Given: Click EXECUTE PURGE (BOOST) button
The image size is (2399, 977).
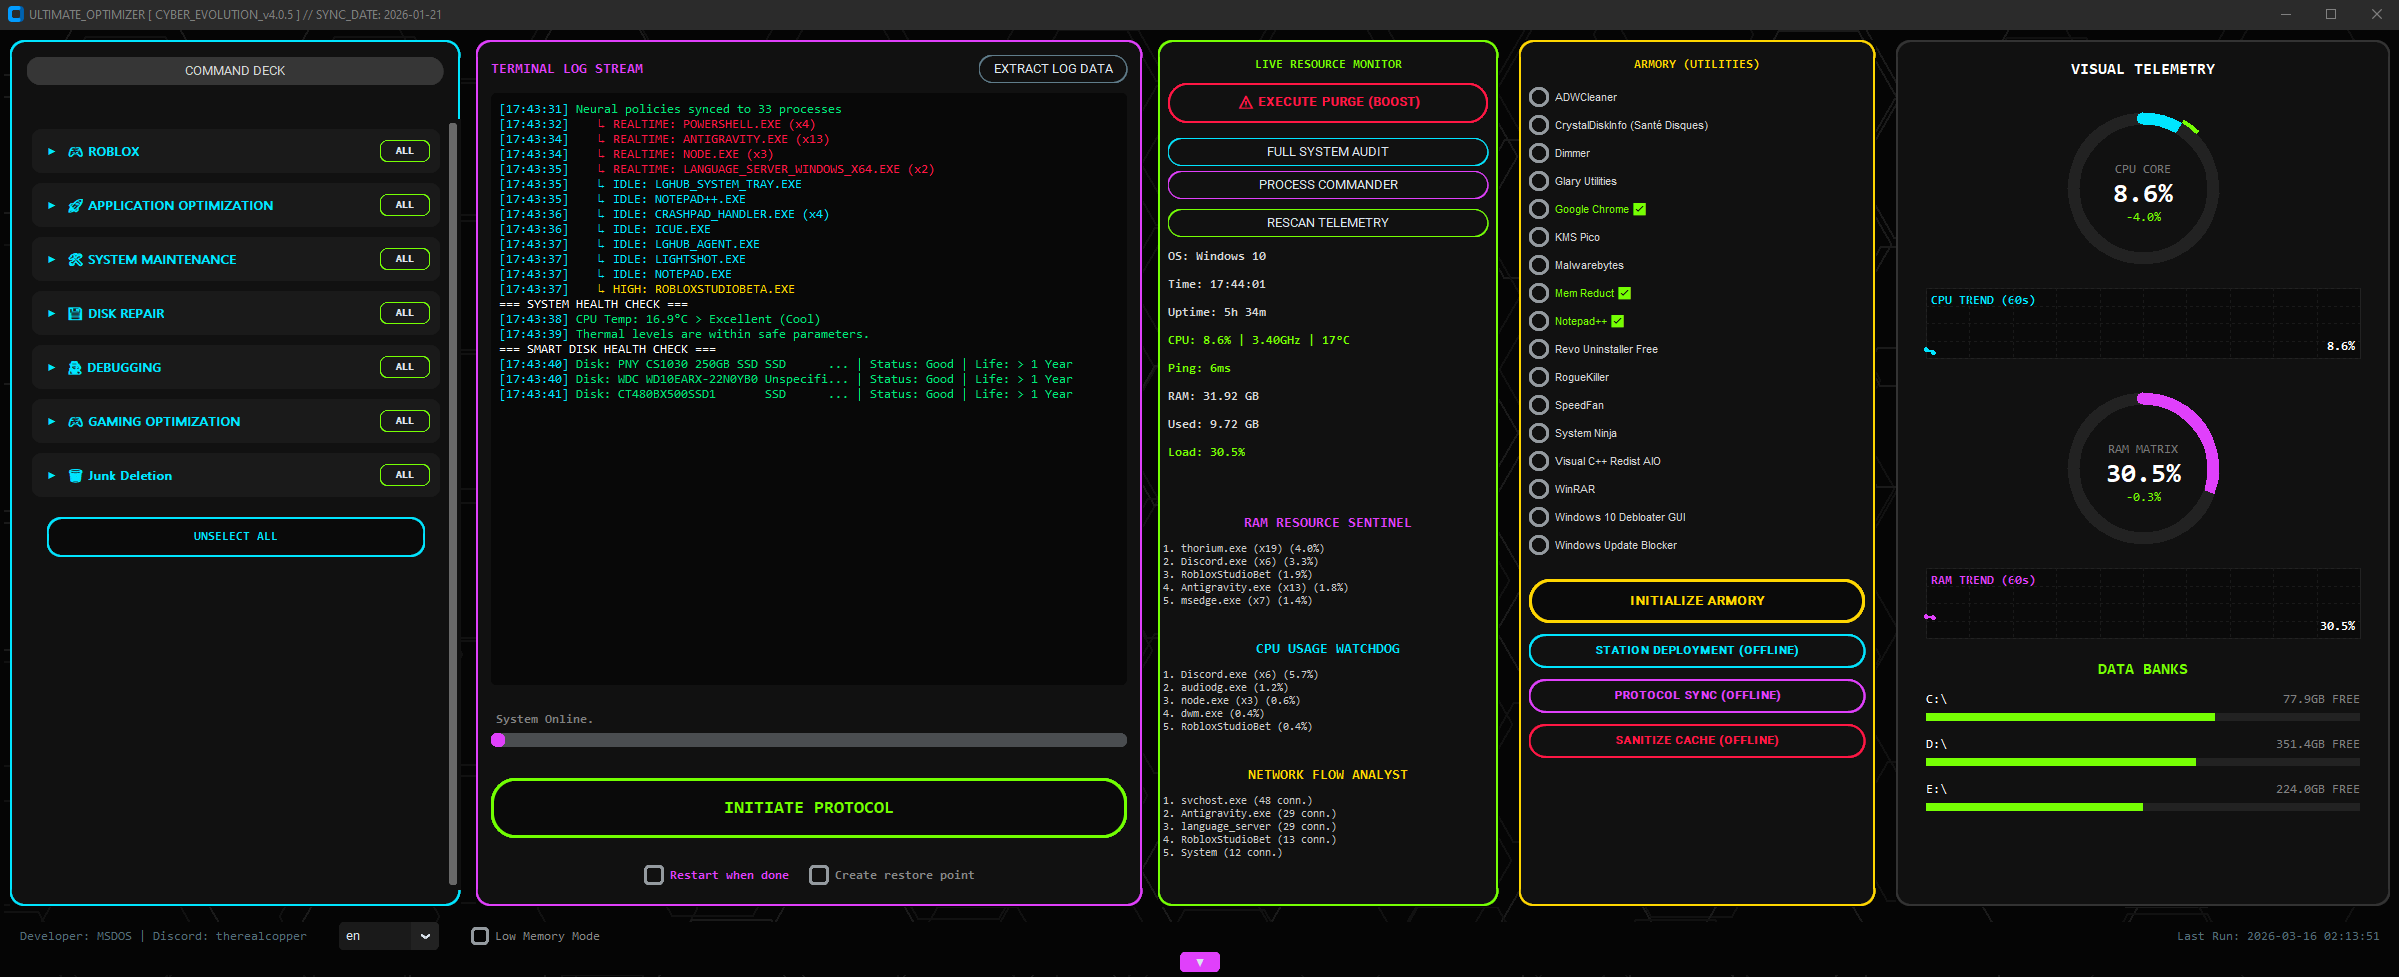Looking at the screenshot, I should 1328,102.
